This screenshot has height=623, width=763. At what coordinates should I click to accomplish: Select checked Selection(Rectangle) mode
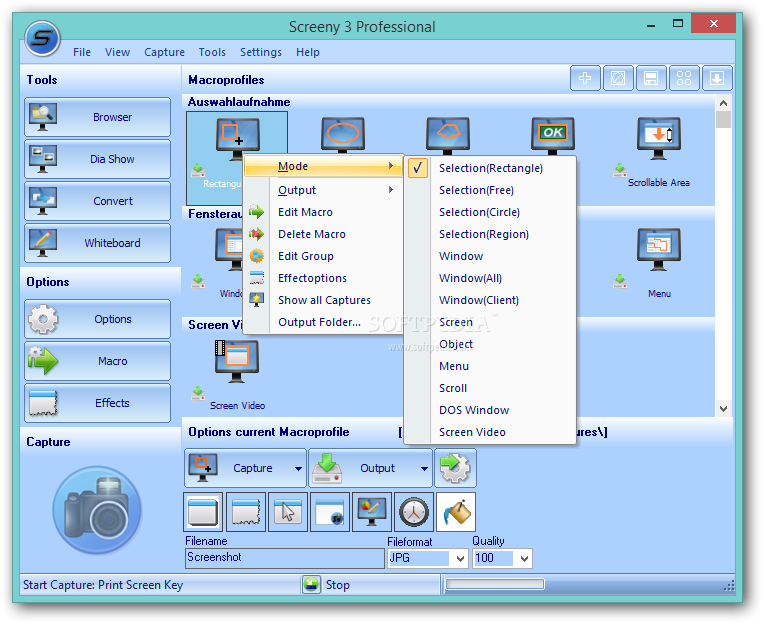[x=490, y=168]
